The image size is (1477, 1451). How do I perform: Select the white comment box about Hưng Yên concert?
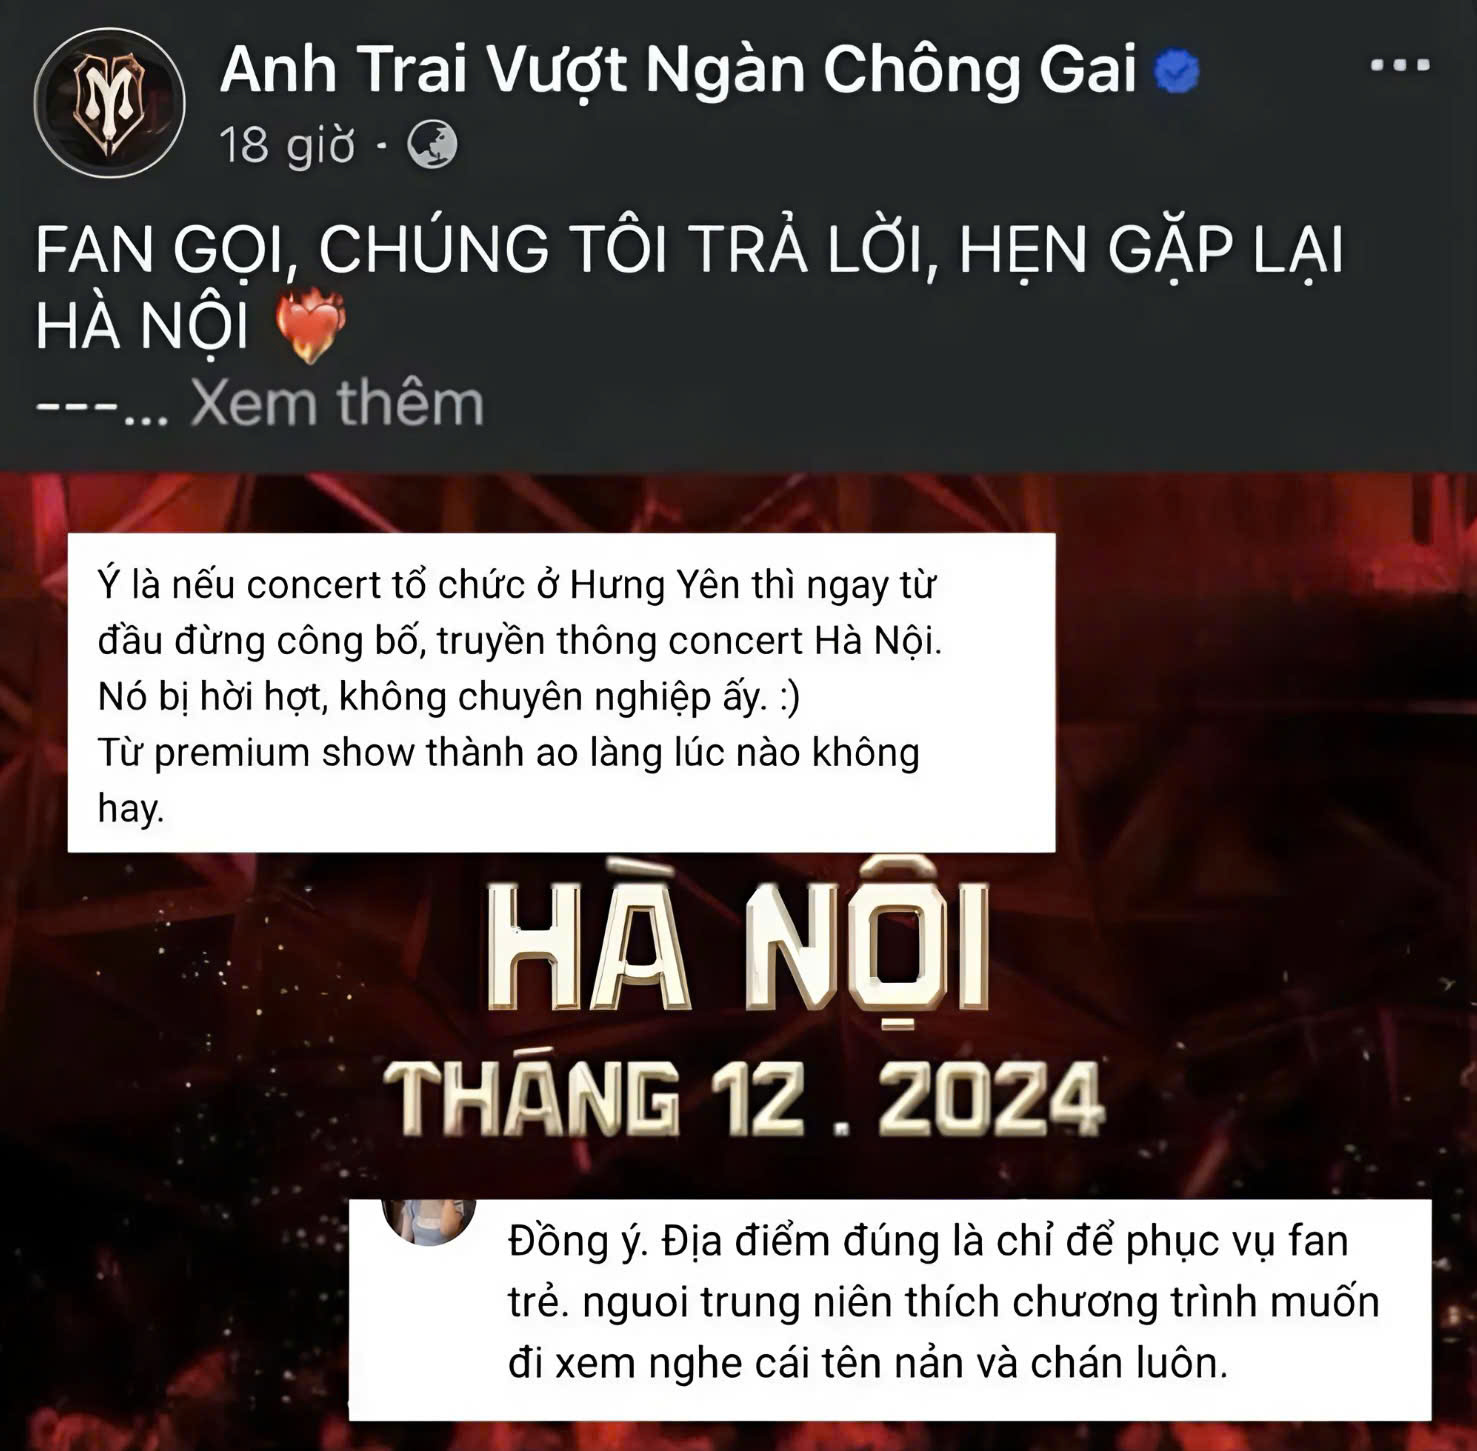(x=561, y=693)
